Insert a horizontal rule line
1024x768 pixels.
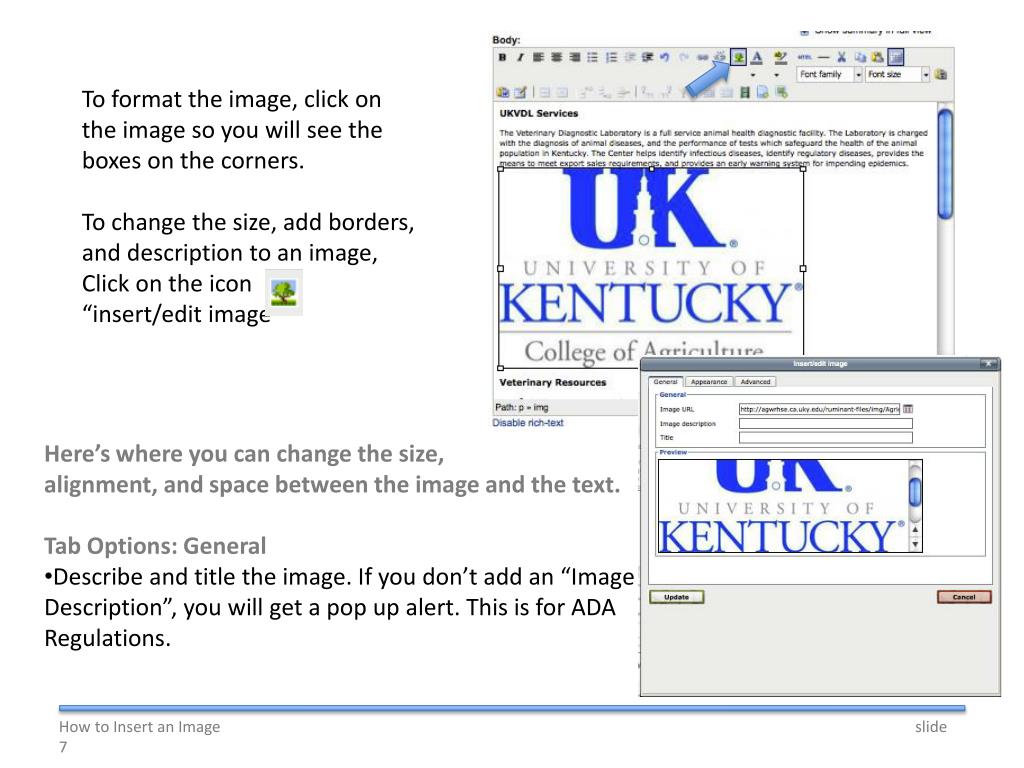pyautogui.click(x=824, y=57)
